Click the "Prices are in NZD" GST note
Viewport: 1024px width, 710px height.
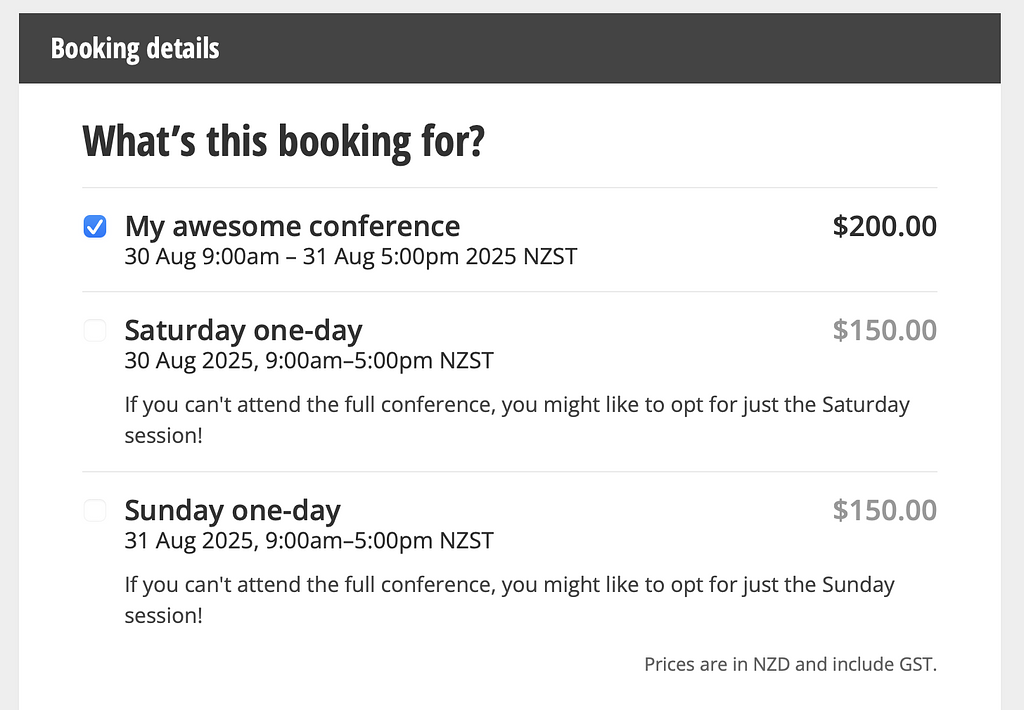790,664
